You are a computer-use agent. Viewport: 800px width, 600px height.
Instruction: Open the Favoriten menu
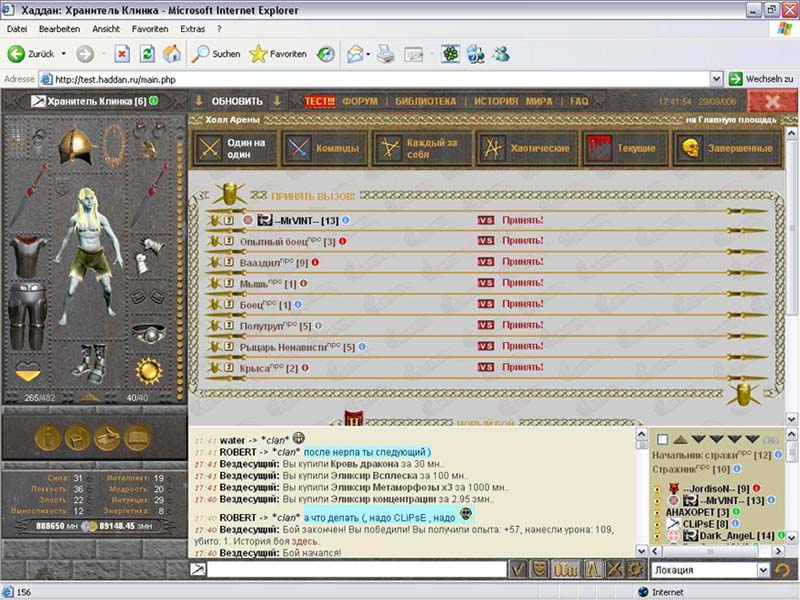(150, 29)
